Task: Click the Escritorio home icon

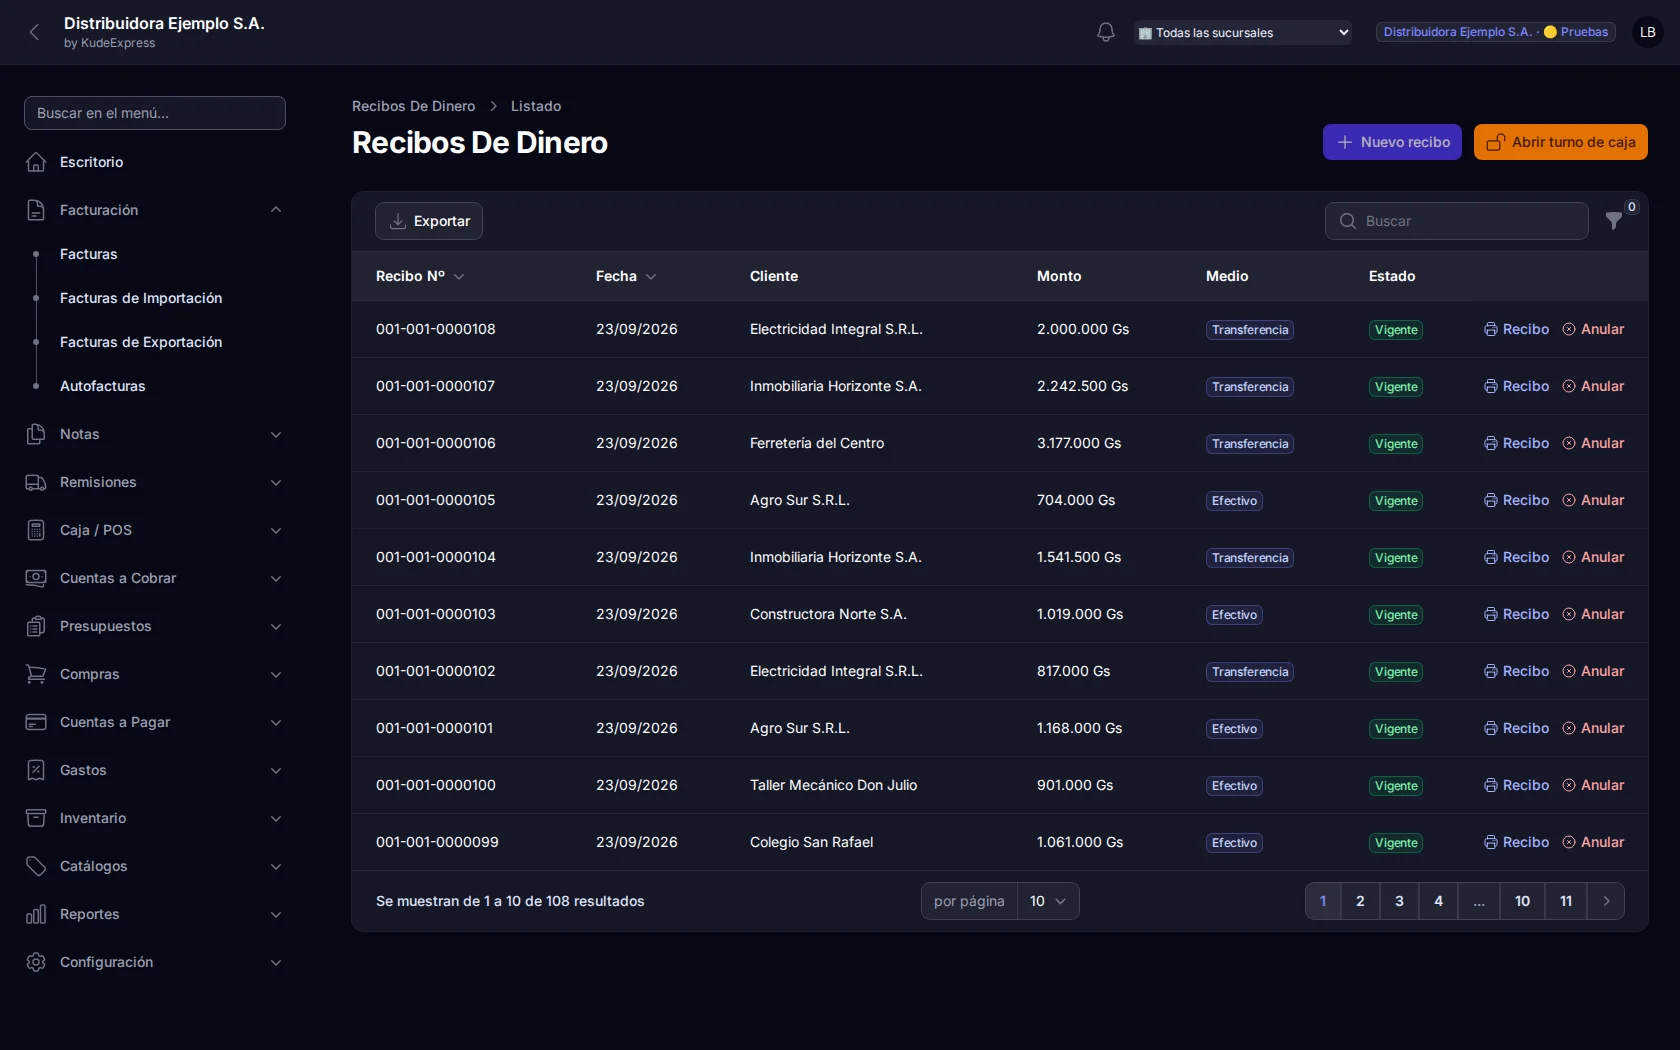Action: pos(36,162)
